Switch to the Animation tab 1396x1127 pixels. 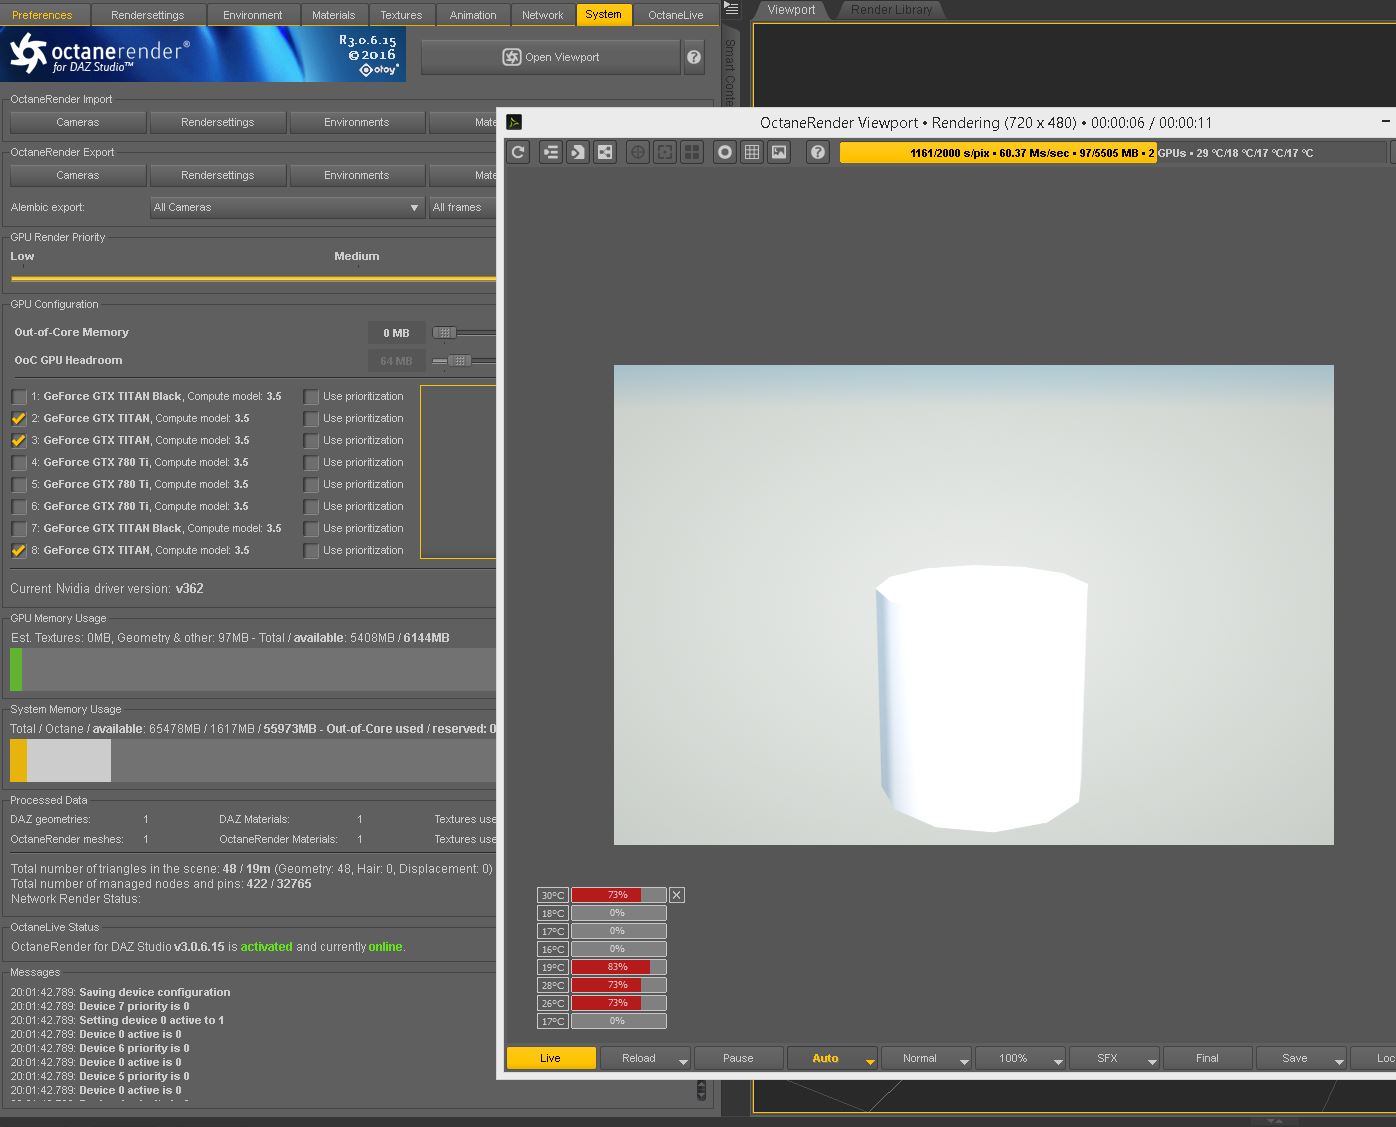coord(473,15)
